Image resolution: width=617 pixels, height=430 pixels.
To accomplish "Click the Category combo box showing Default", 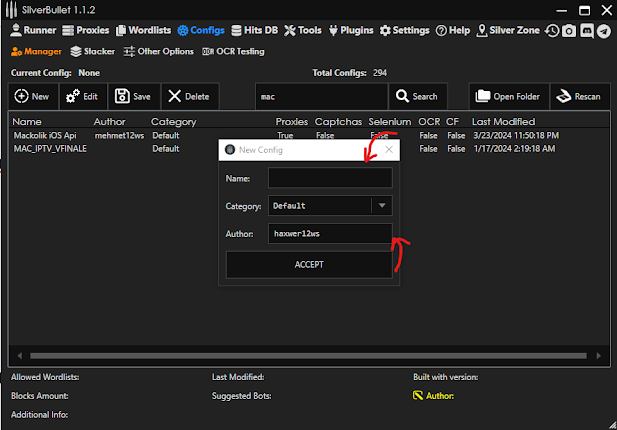I will [330, 205].
